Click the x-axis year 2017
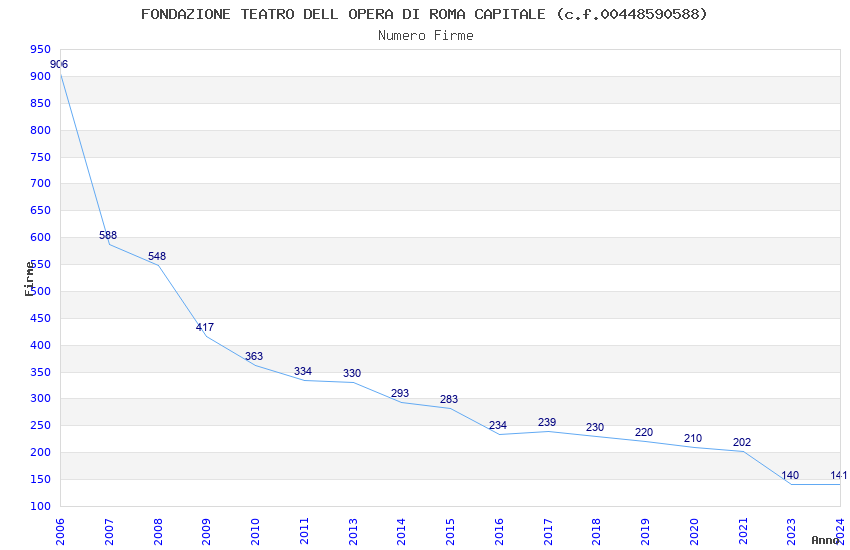Screen dimensions: 850x550 pos(548,532)
